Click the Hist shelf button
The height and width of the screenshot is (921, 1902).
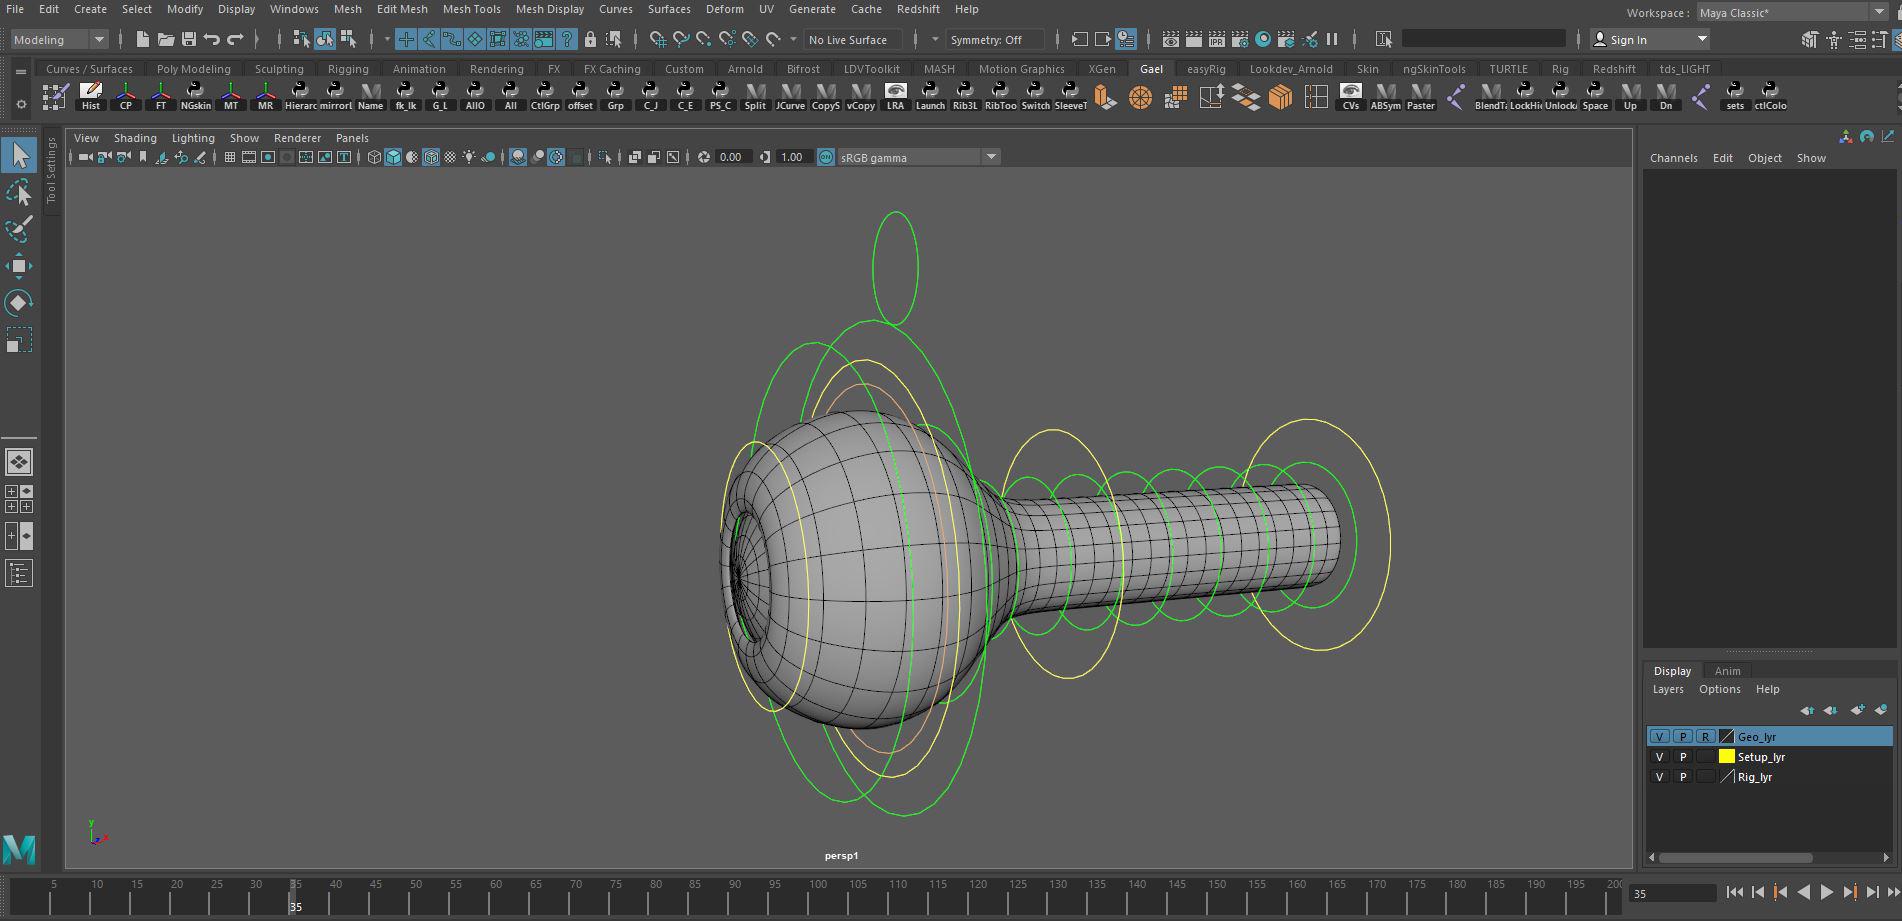click(91, 97)
